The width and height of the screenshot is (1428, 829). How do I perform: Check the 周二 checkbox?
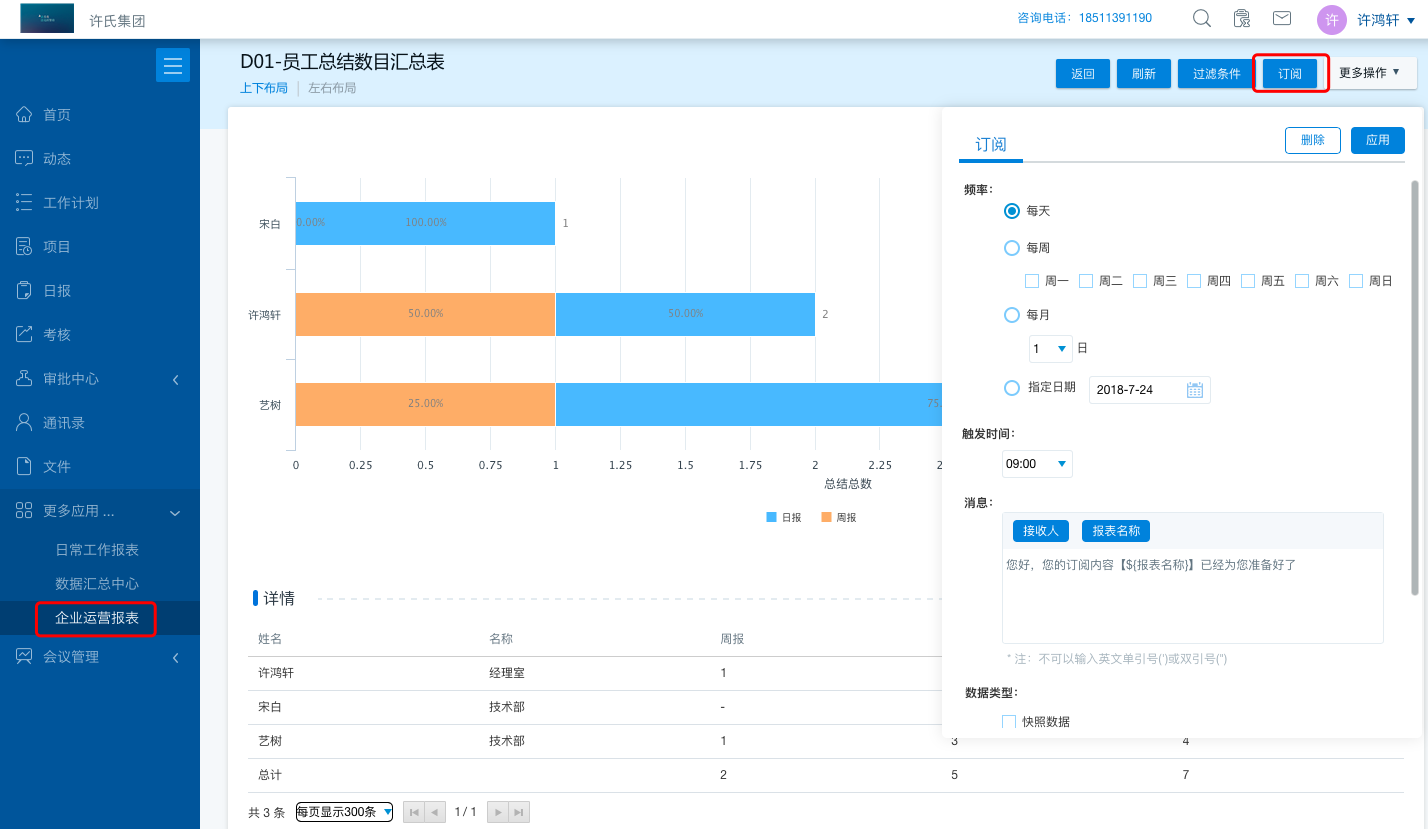[1086, 281]
